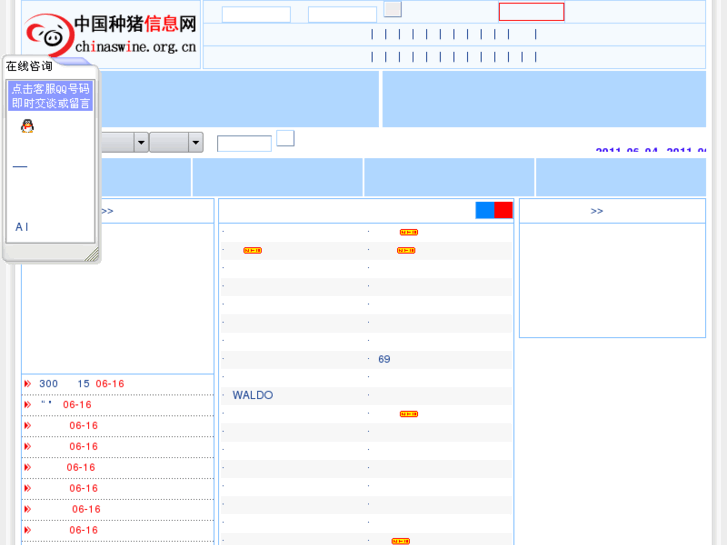Click the QQ penguin customer service icon
Image resolution: width=727 pixels, height=545 pixels.
coord(27,126)
